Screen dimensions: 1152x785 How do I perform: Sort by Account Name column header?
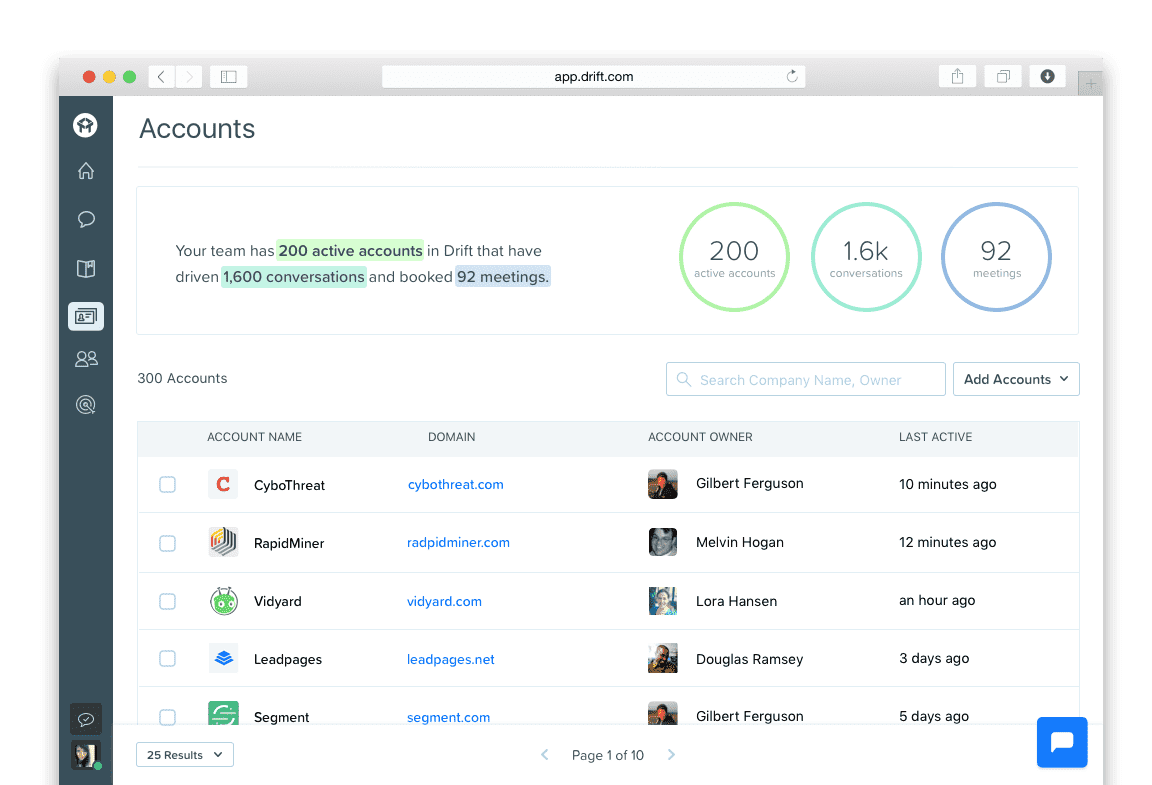pyautogui.click(x=254, y=437)
